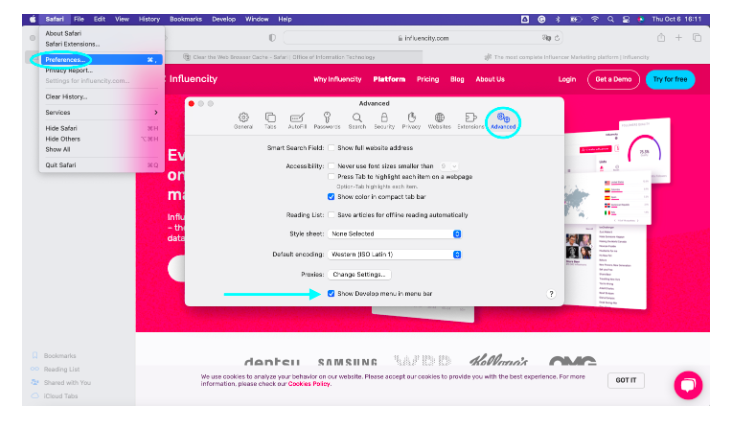
Task: Open the Websites preferences pane
Action: [439, 121]
